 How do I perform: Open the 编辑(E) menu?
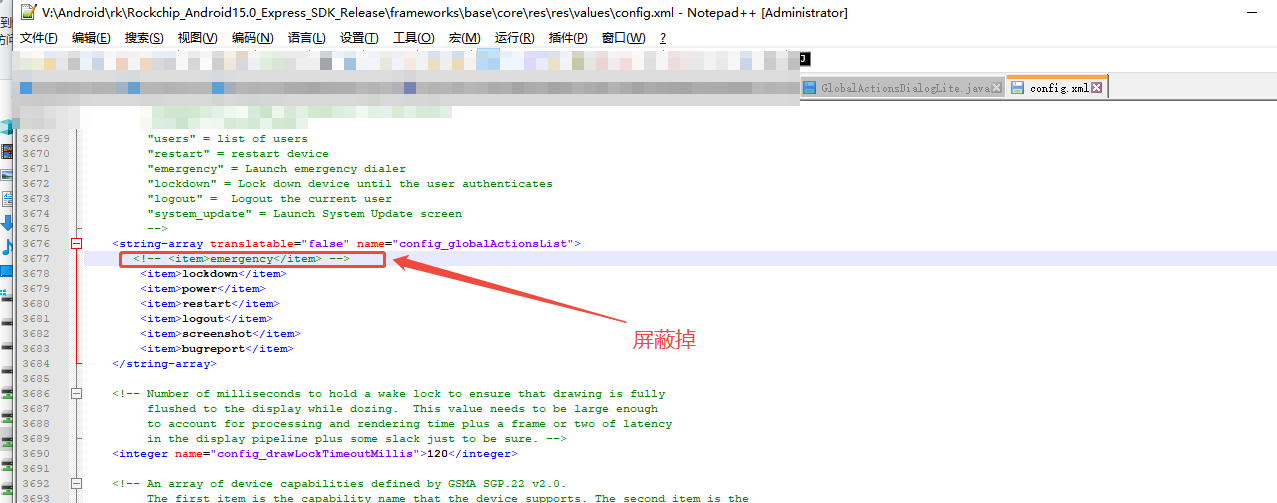coord(91,38)
